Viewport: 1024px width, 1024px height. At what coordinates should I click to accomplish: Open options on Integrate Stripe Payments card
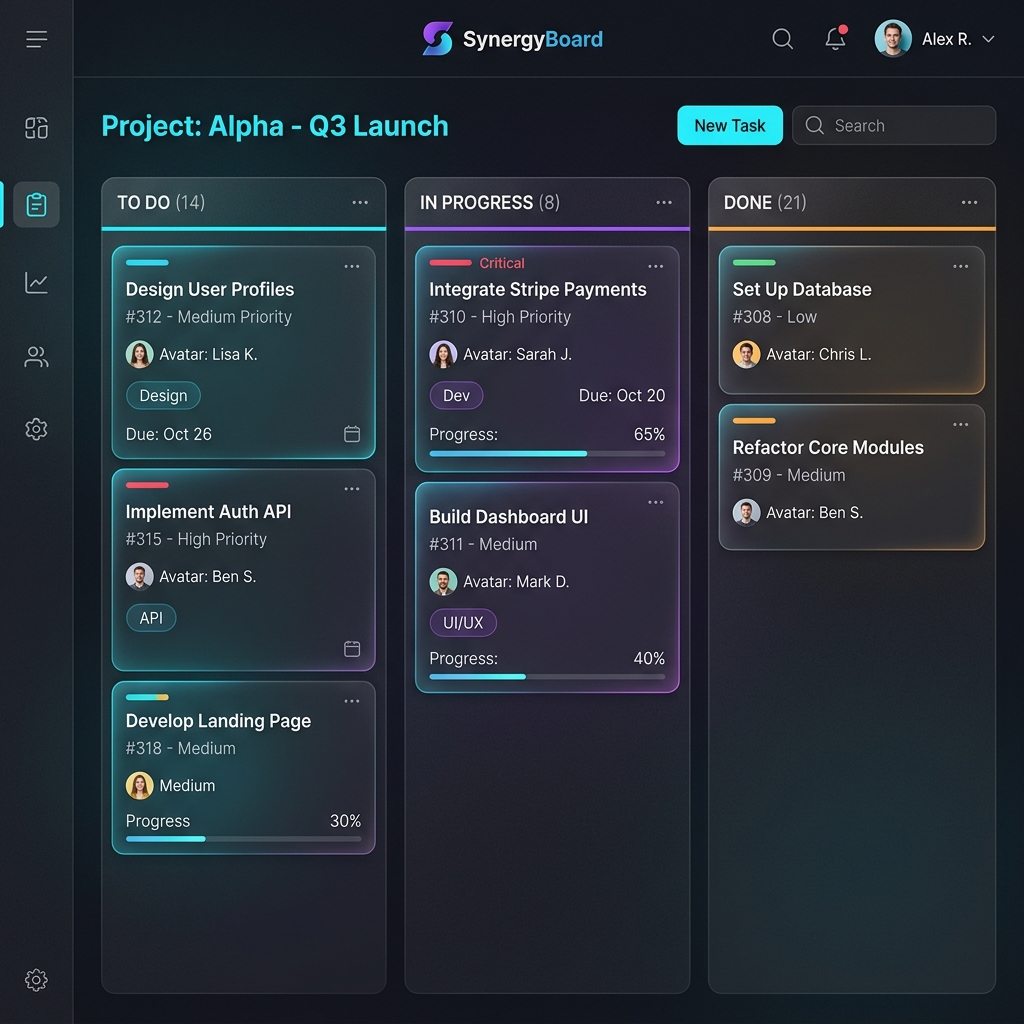point(655,266)
